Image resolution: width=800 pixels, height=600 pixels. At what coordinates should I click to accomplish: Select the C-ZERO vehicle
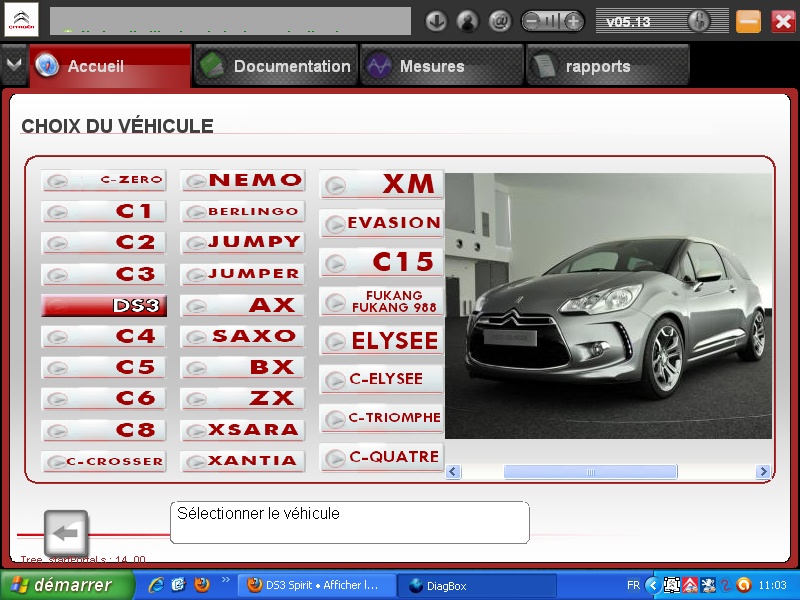pos(104,180)
